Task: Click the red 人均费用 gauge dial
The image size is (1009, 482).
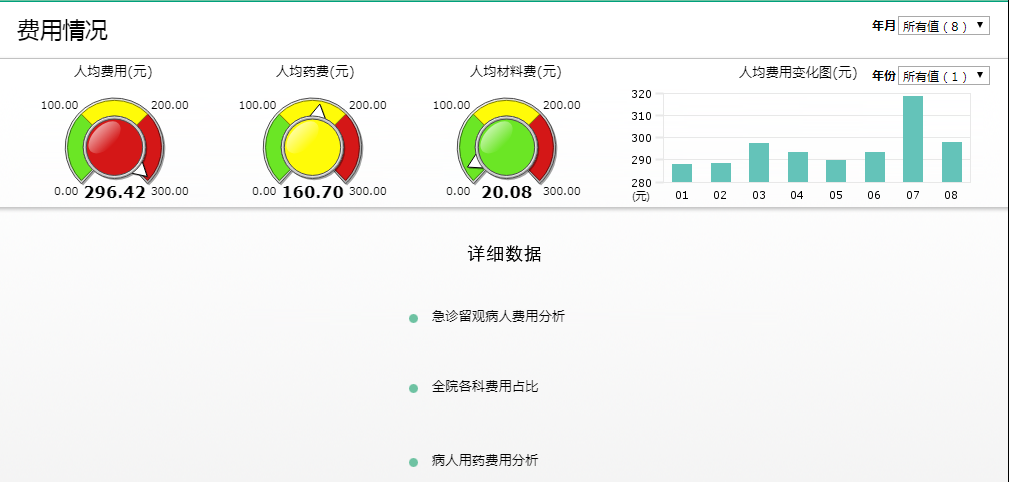Action: pos(113,142)
